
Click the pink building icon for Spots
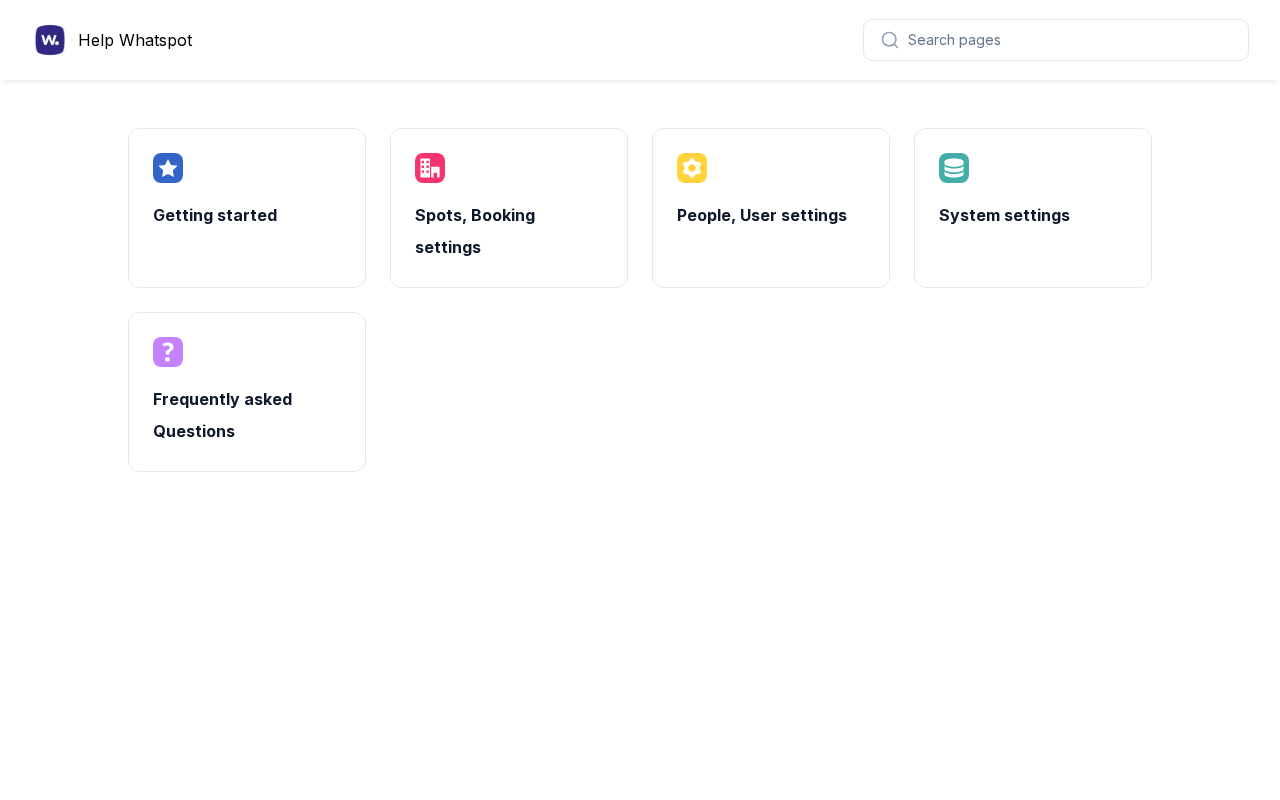click(430, 168)
